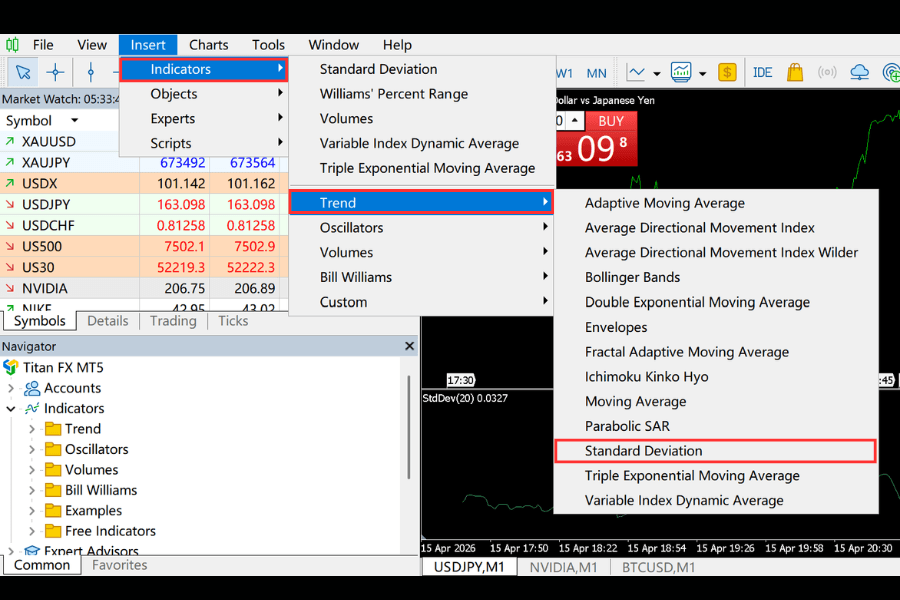Screen dimensions: 900x600
Task: Click the red BUY button
Action: (x=611, y=121)
